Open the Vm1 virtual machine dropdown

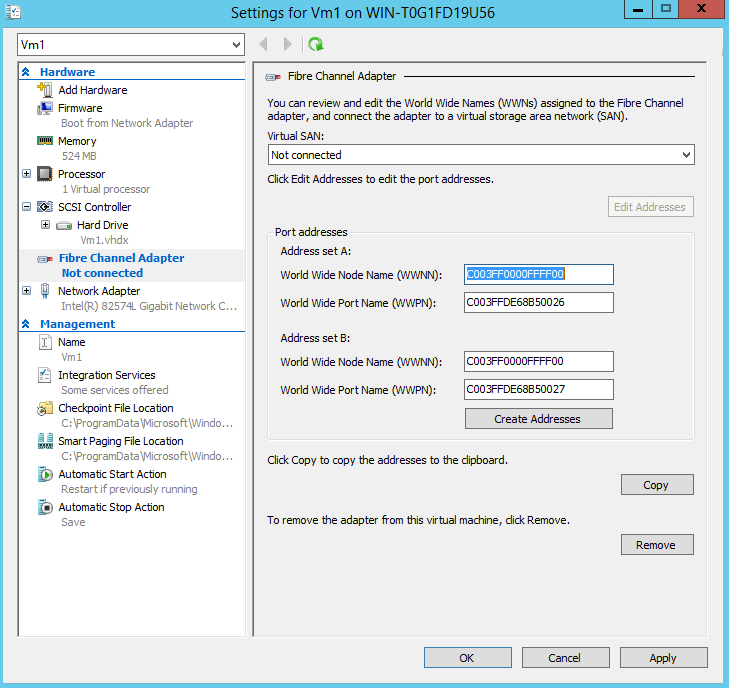coord(131,45)
